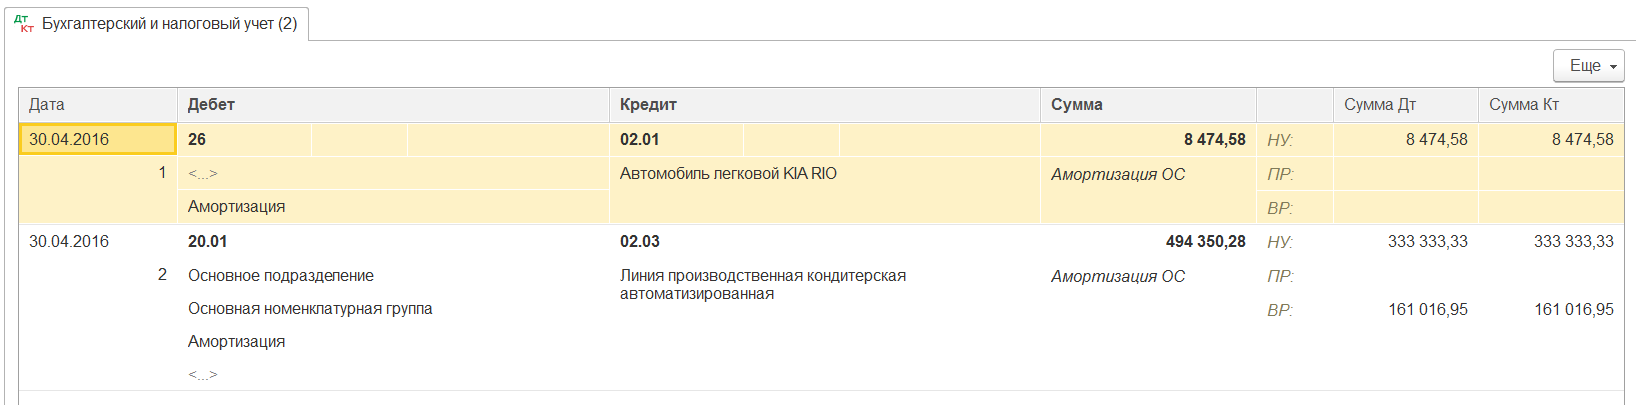Click credit account 02.03 cell
Viewport: 1636px width, 405px height.
[x=640, y=242]
